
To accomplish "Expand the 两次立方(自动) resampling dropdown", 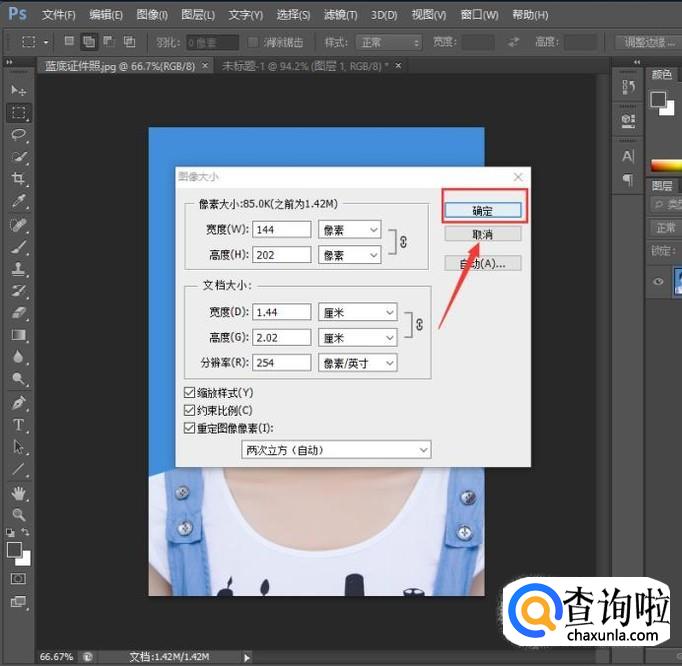I will (x=337, y=450).
